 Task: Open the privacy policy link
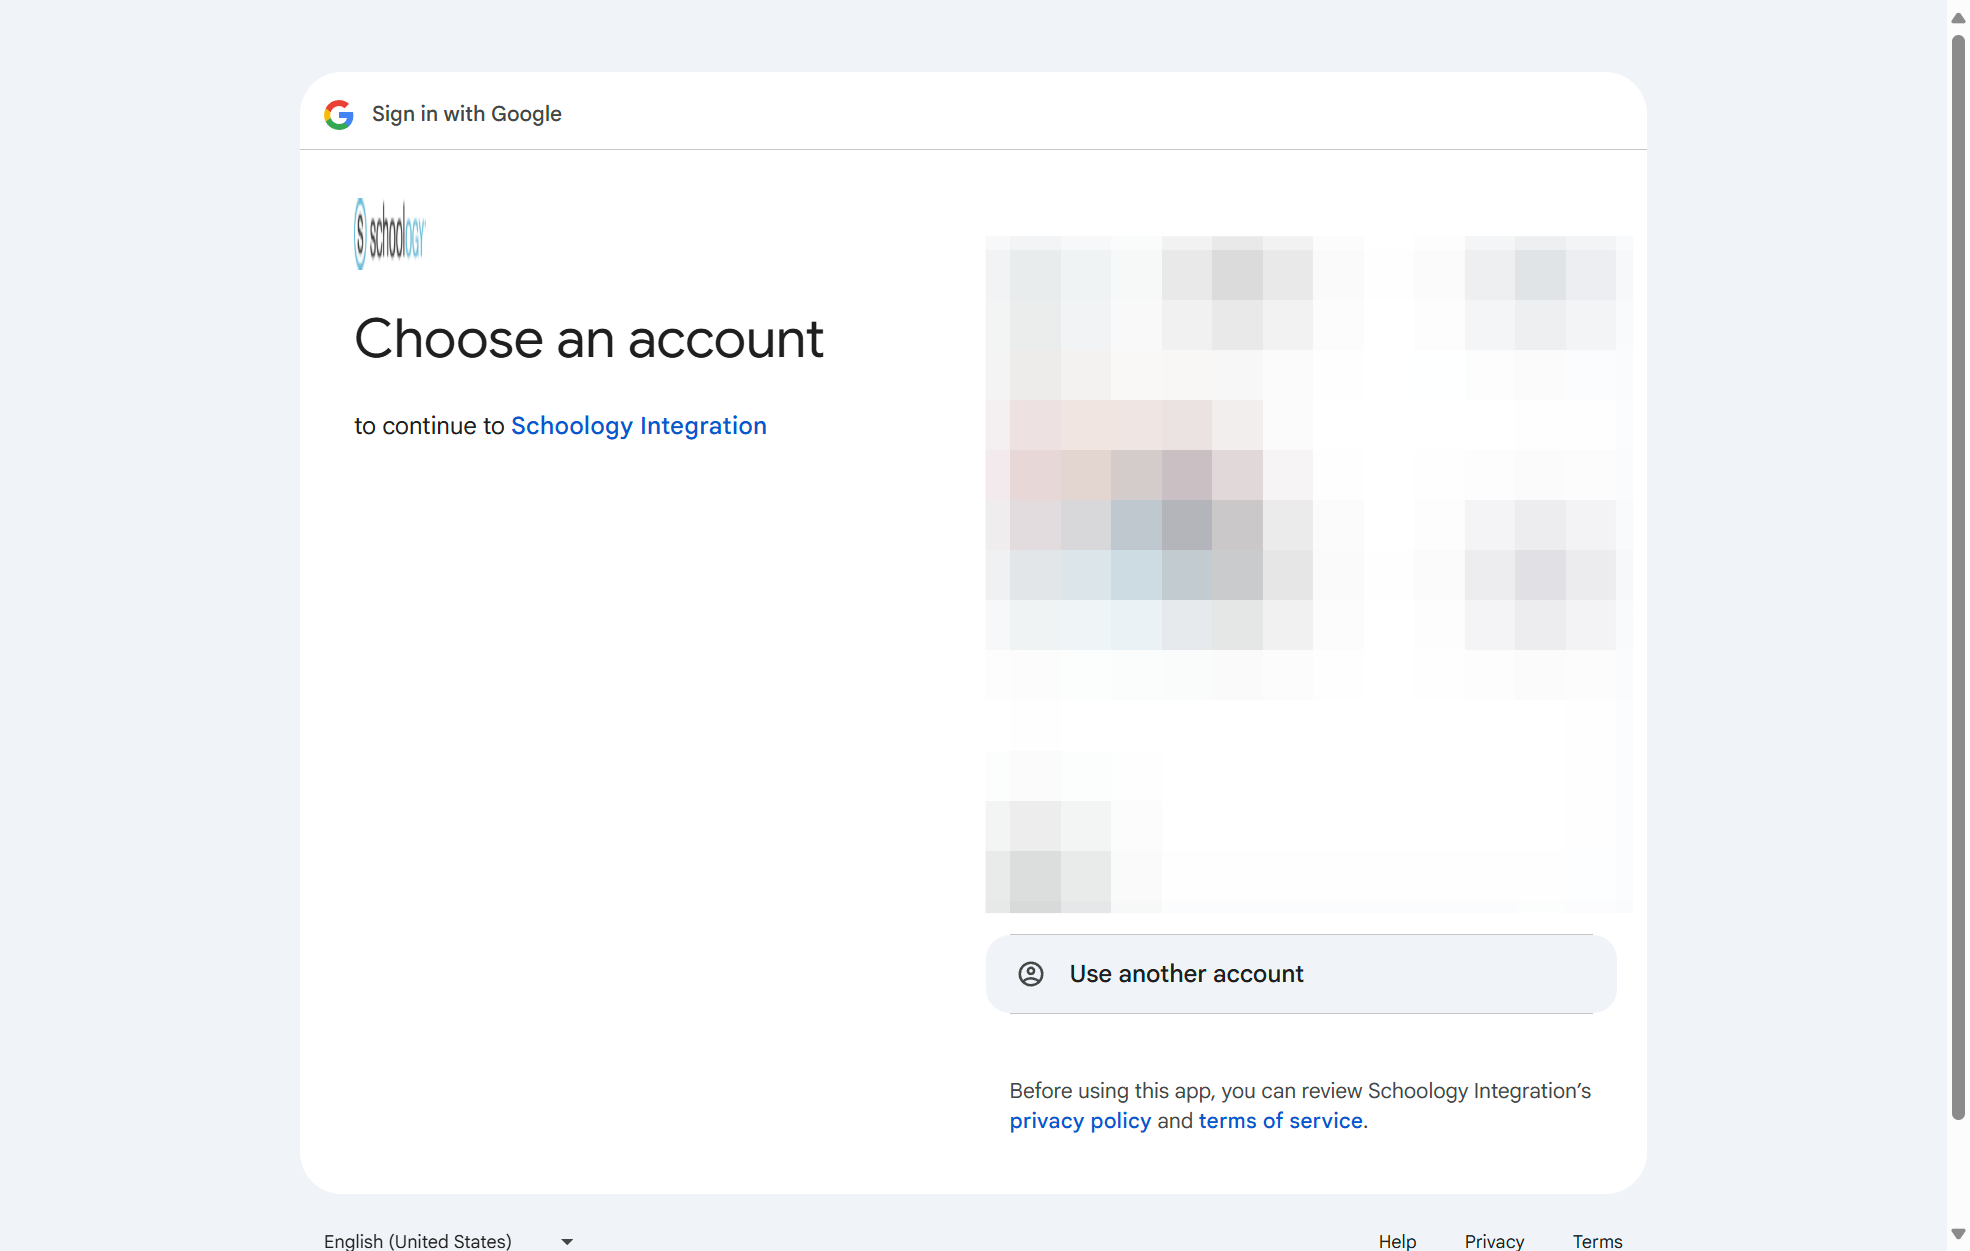pyautogui.click(x=1080, y=1121)
